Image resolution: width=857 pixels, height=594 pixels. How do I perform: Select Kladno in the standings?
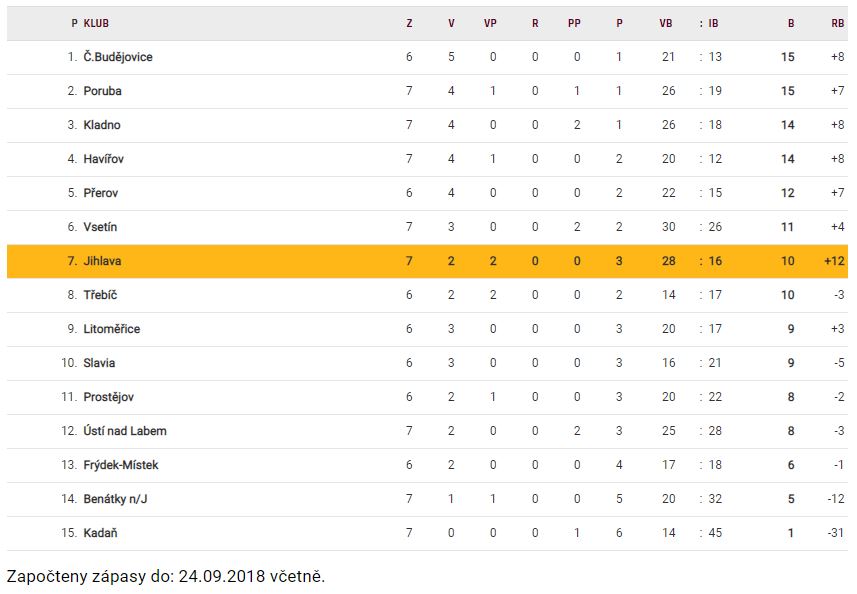click(x=102, y=125)
